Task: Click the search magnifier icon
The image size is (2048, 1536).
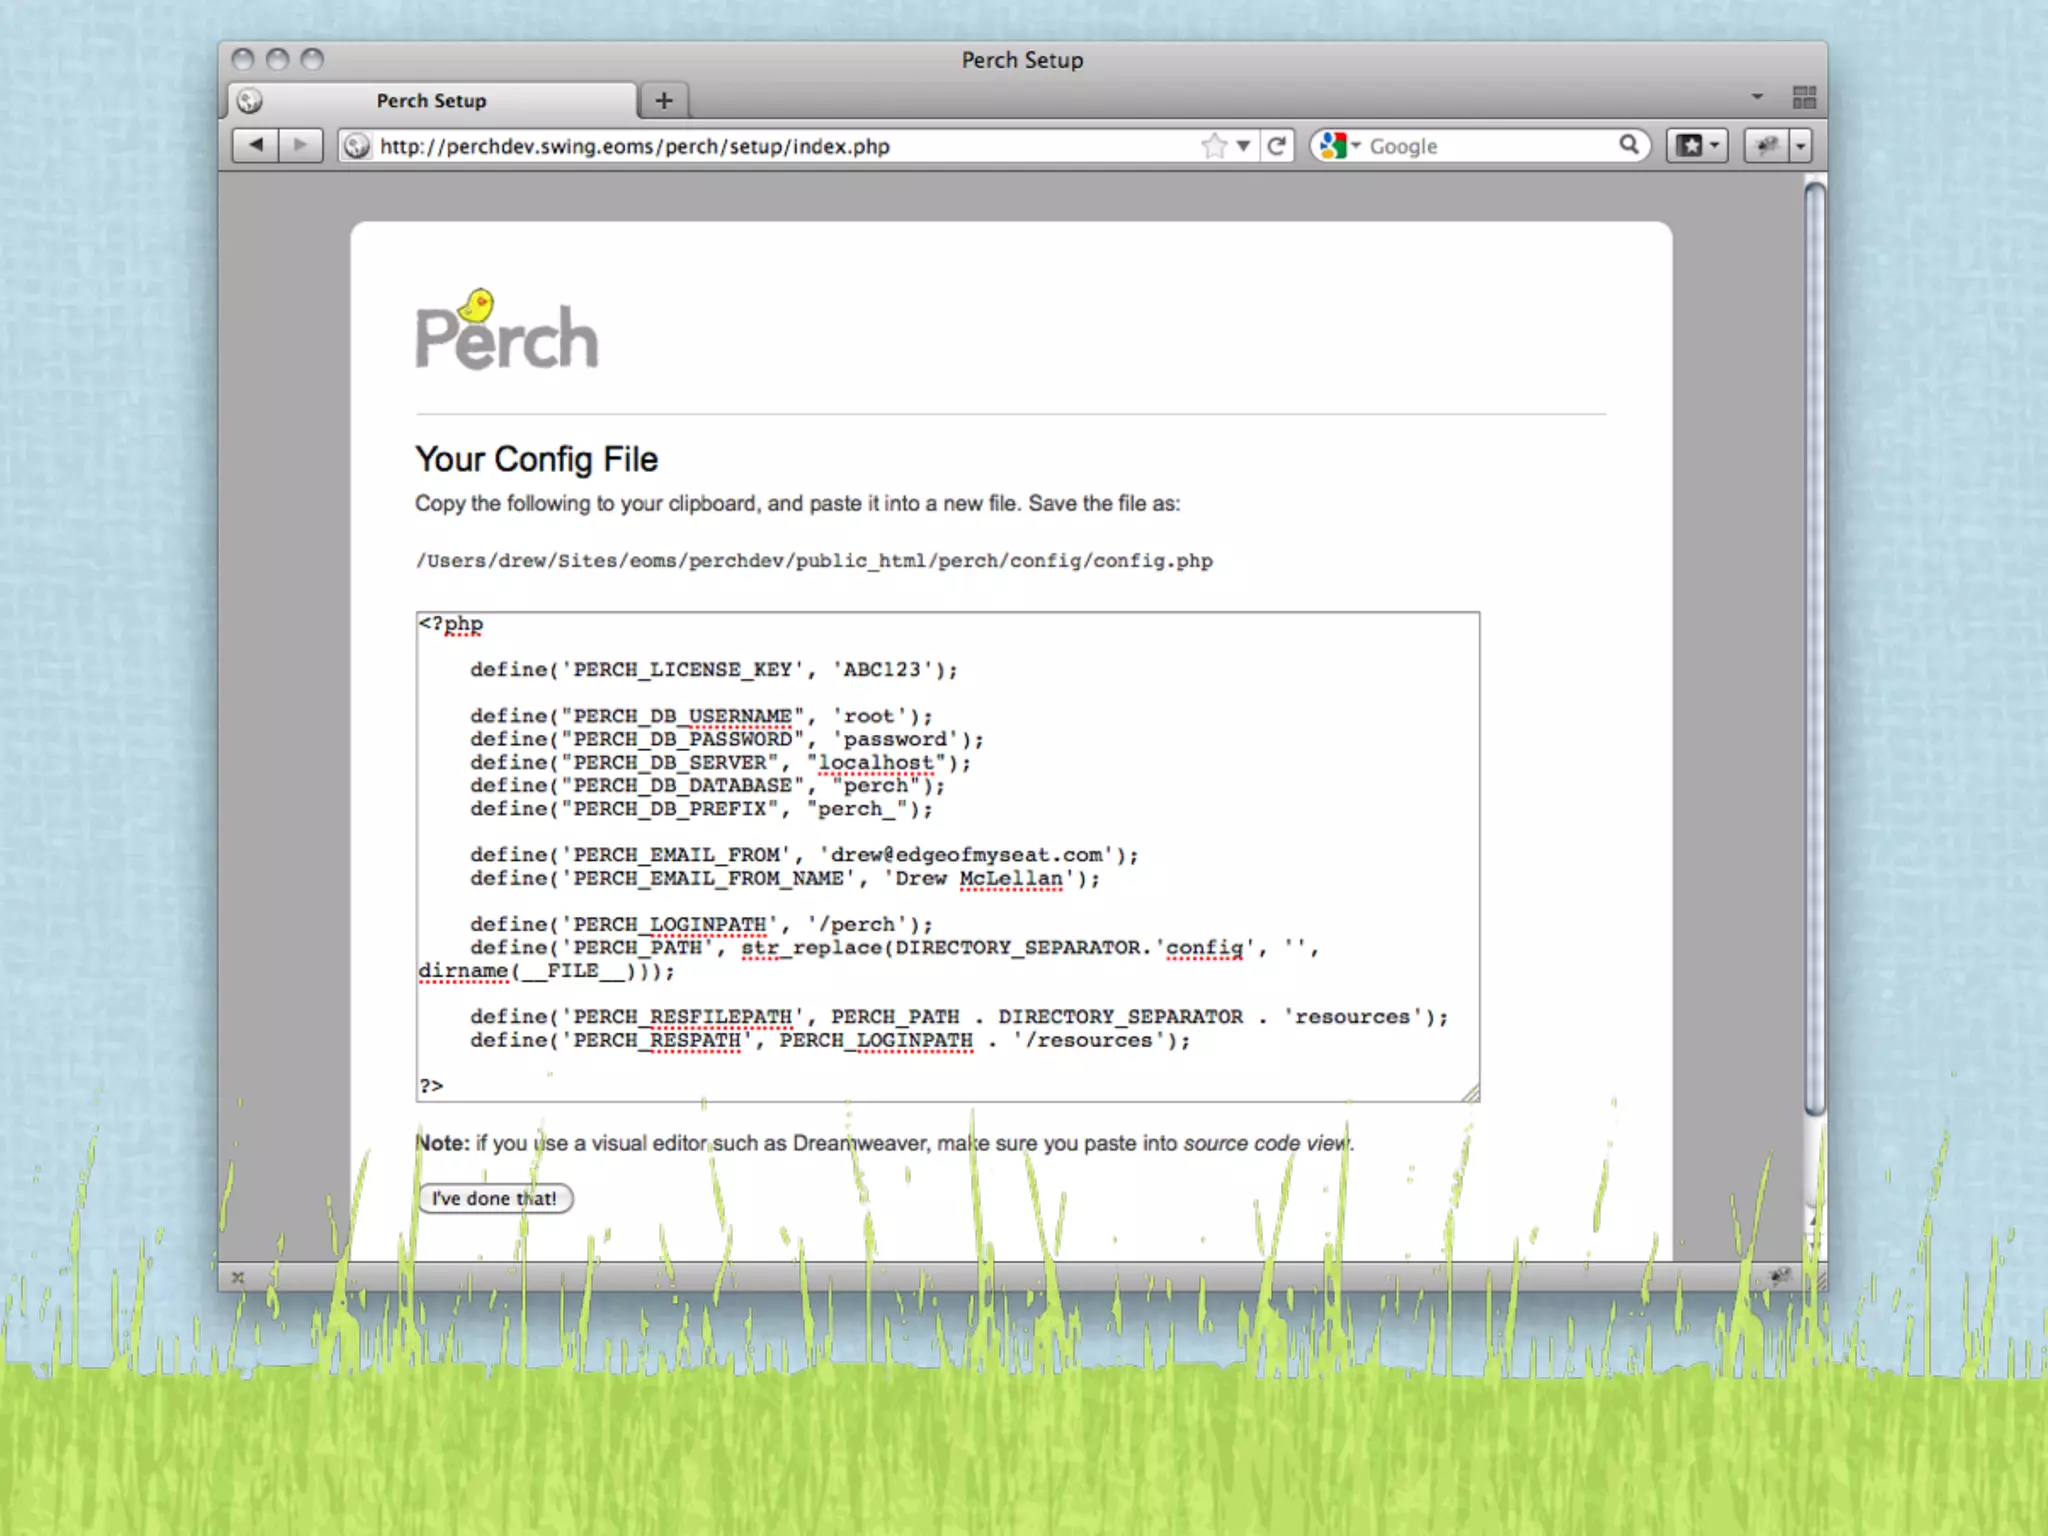Action: tap(1629, 145)
